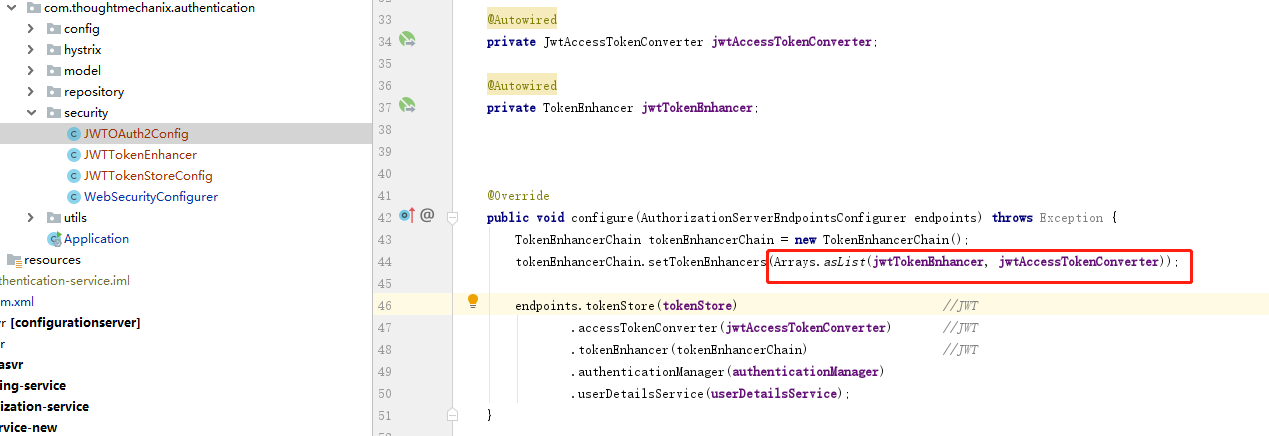Screen dimensions: 1269x436
Task: Click the fold end marker on line 51
Action: (x=452, y=413)
